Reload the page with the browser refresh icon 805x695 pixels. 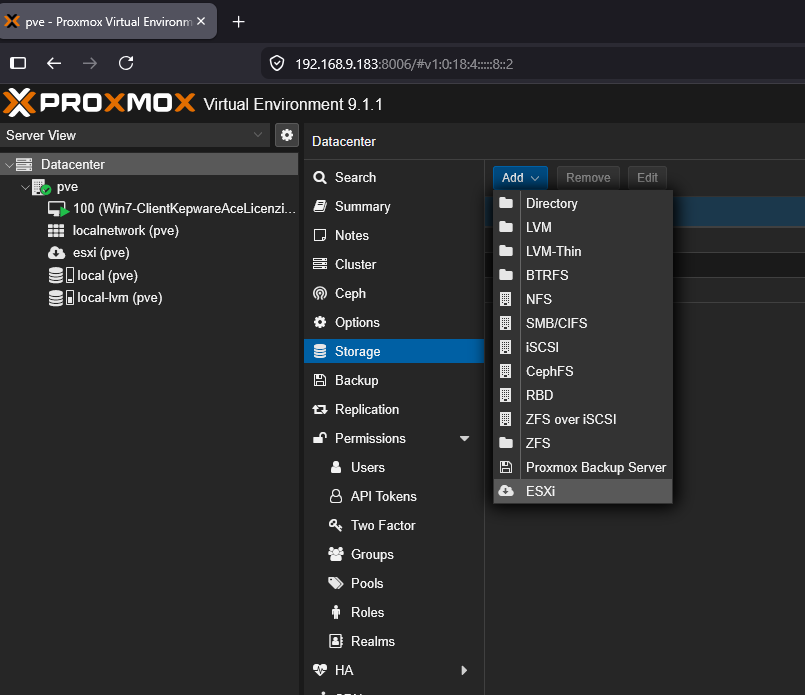(126, 63)
